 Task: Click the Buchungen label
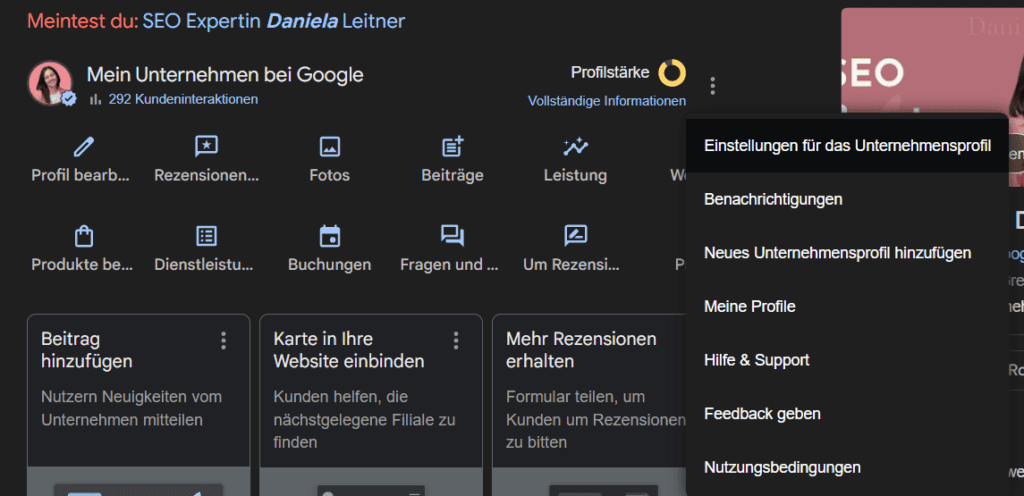pos(330,265)
